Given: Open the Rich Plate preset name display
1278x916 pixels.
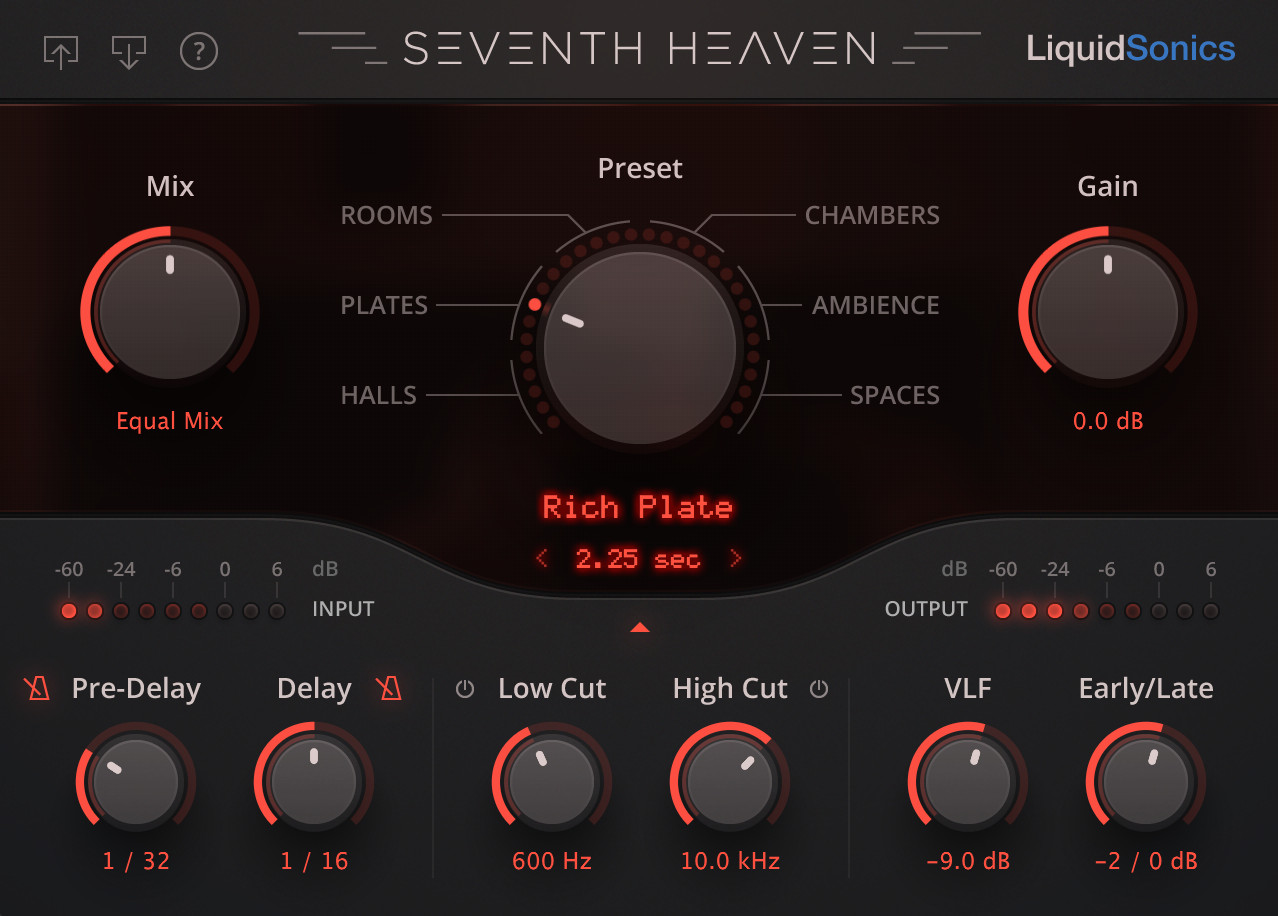Looking at the screenshot, I should click(x=638, y=508).
